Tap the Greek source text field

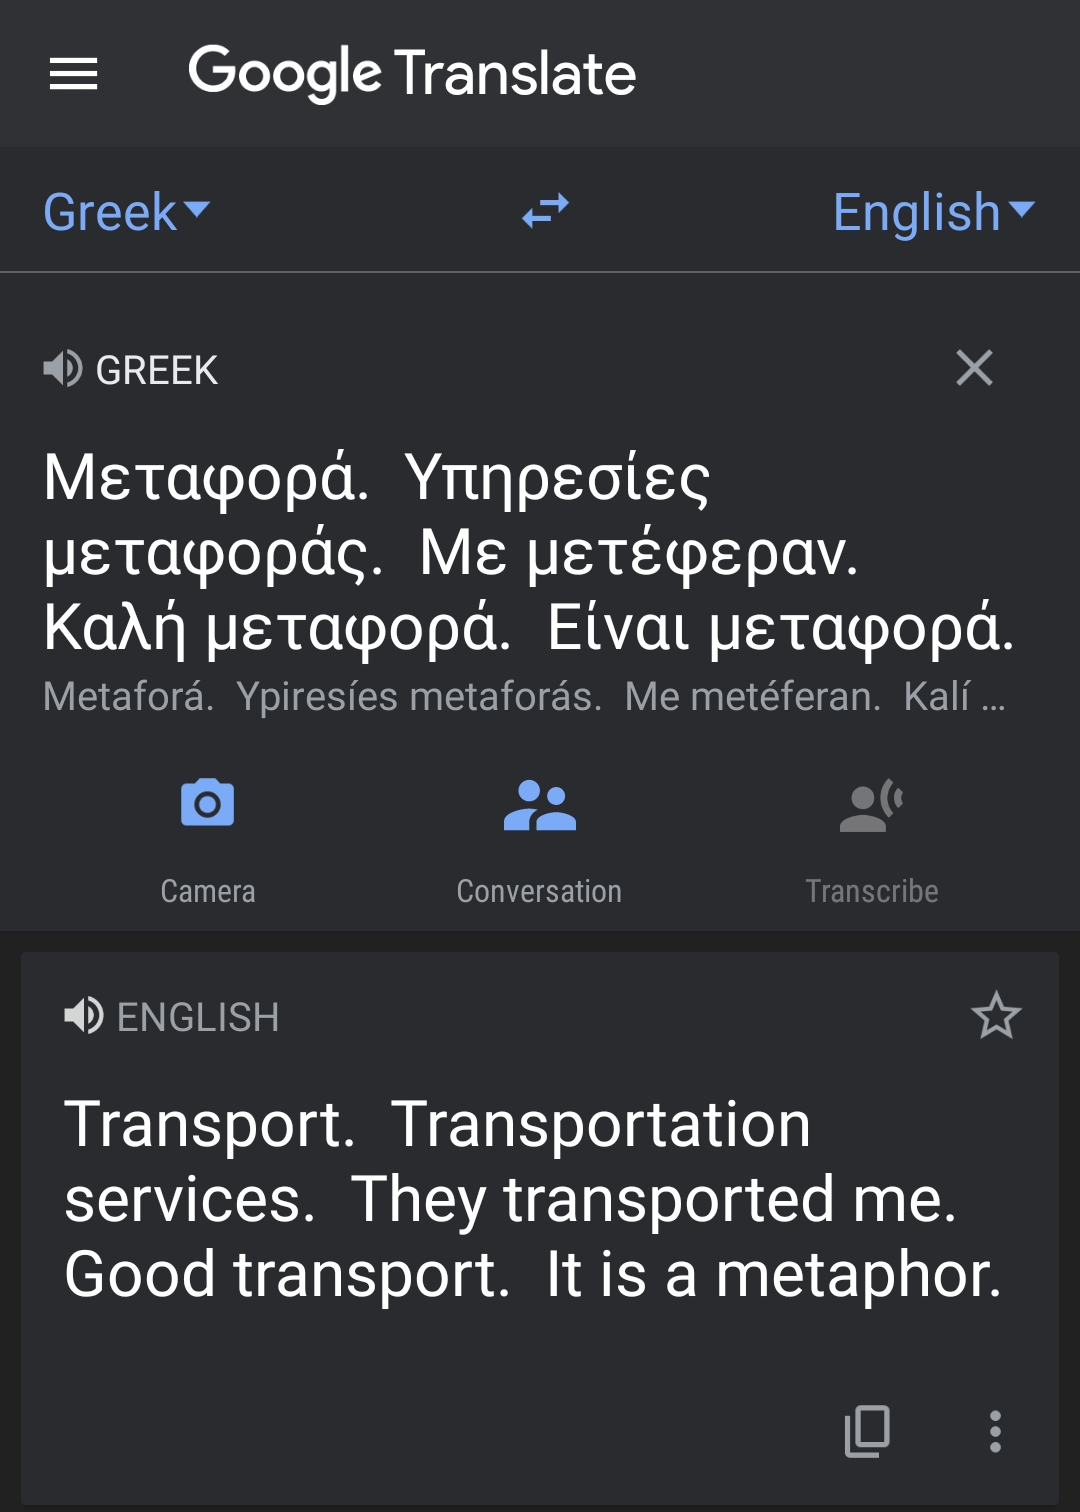click(528, 552)
